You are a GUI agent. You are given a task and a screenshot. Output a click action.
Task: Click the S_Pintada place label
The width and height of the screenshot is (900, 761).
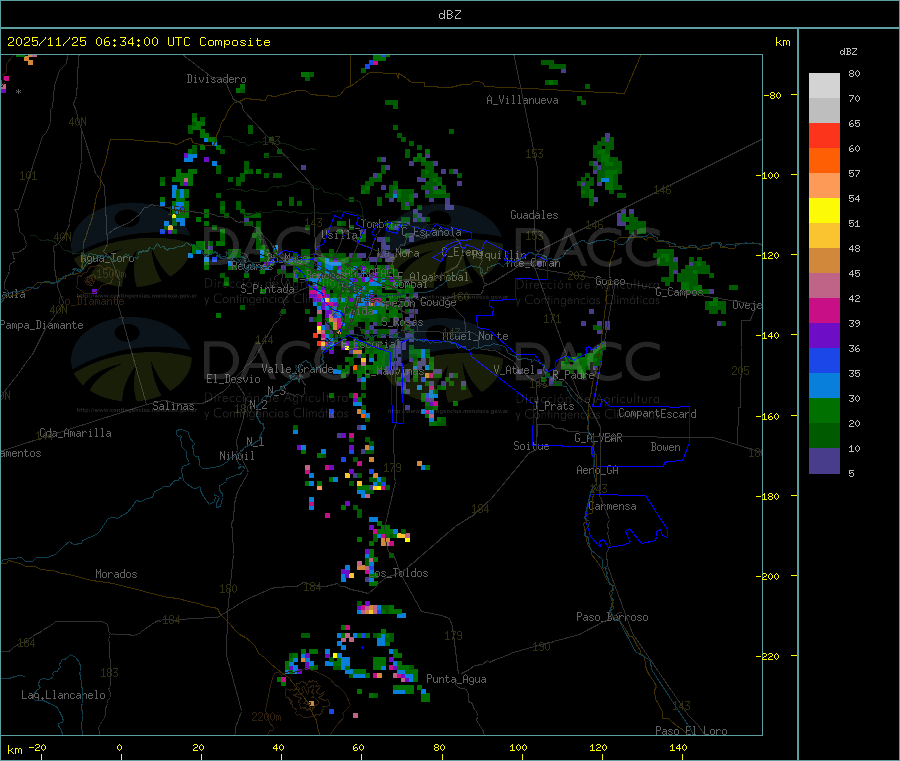[267, 289]
